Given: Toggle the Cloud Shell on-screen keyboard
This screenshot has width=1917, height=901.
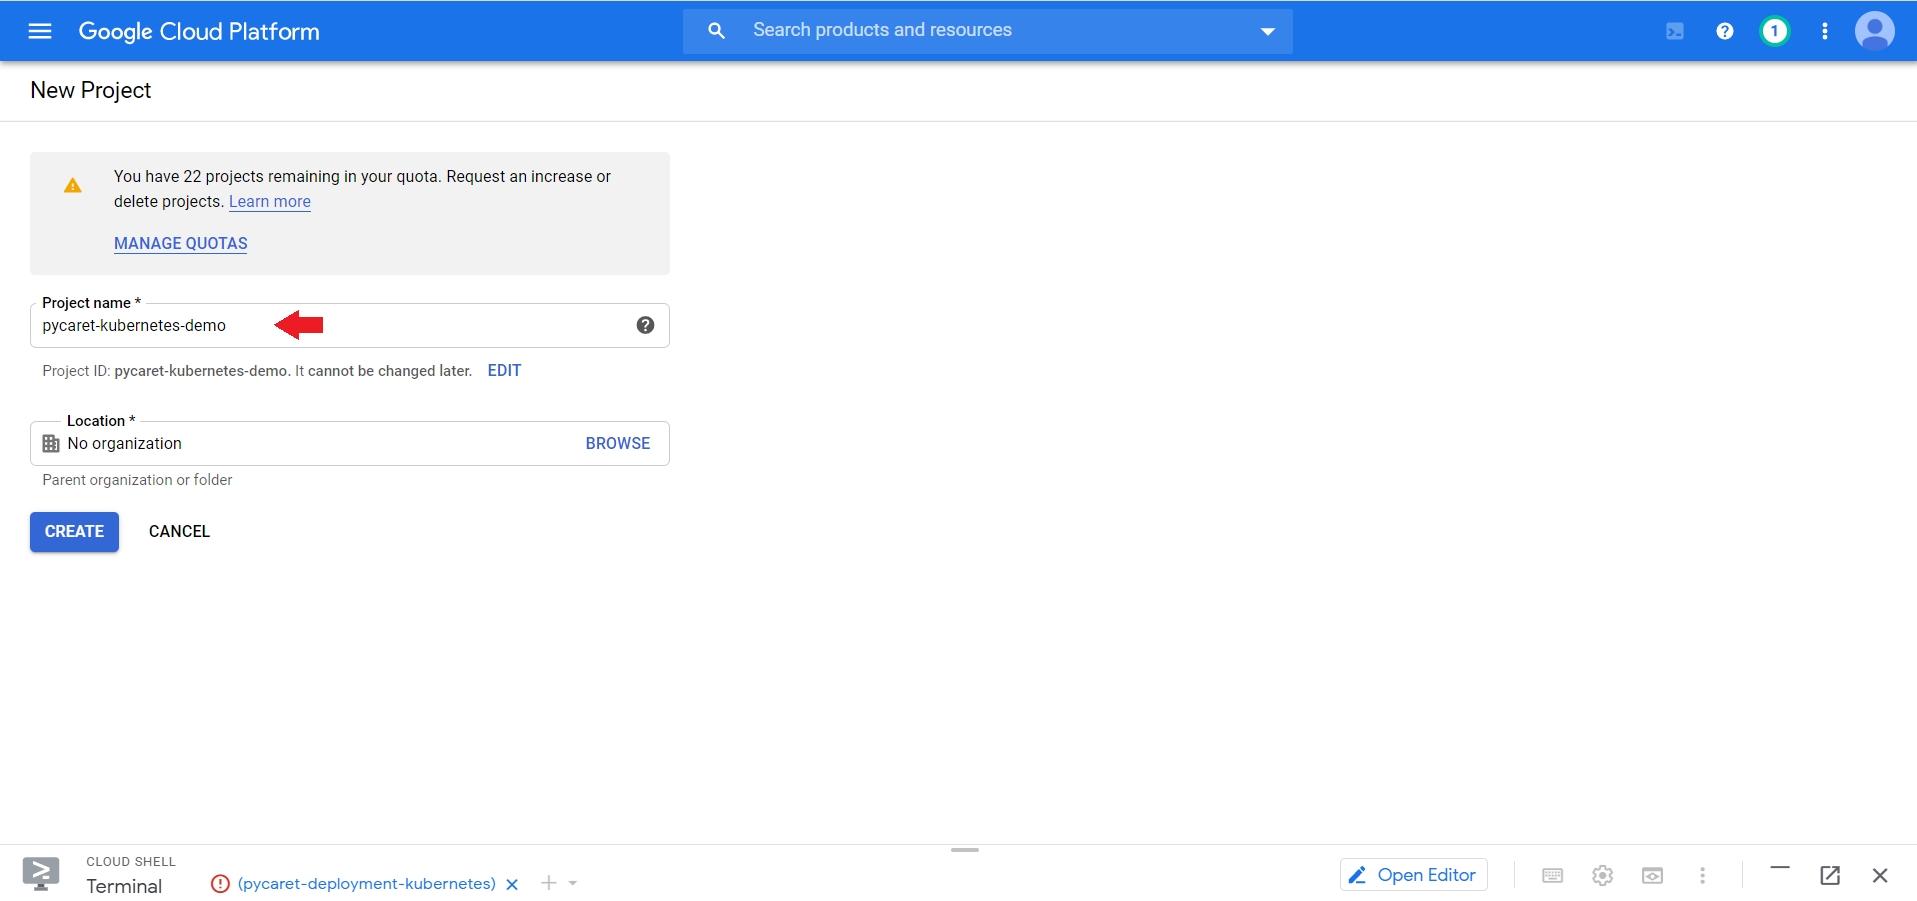Looking at the screenshot, I should pyautogui.click(x=1552, y=876).
